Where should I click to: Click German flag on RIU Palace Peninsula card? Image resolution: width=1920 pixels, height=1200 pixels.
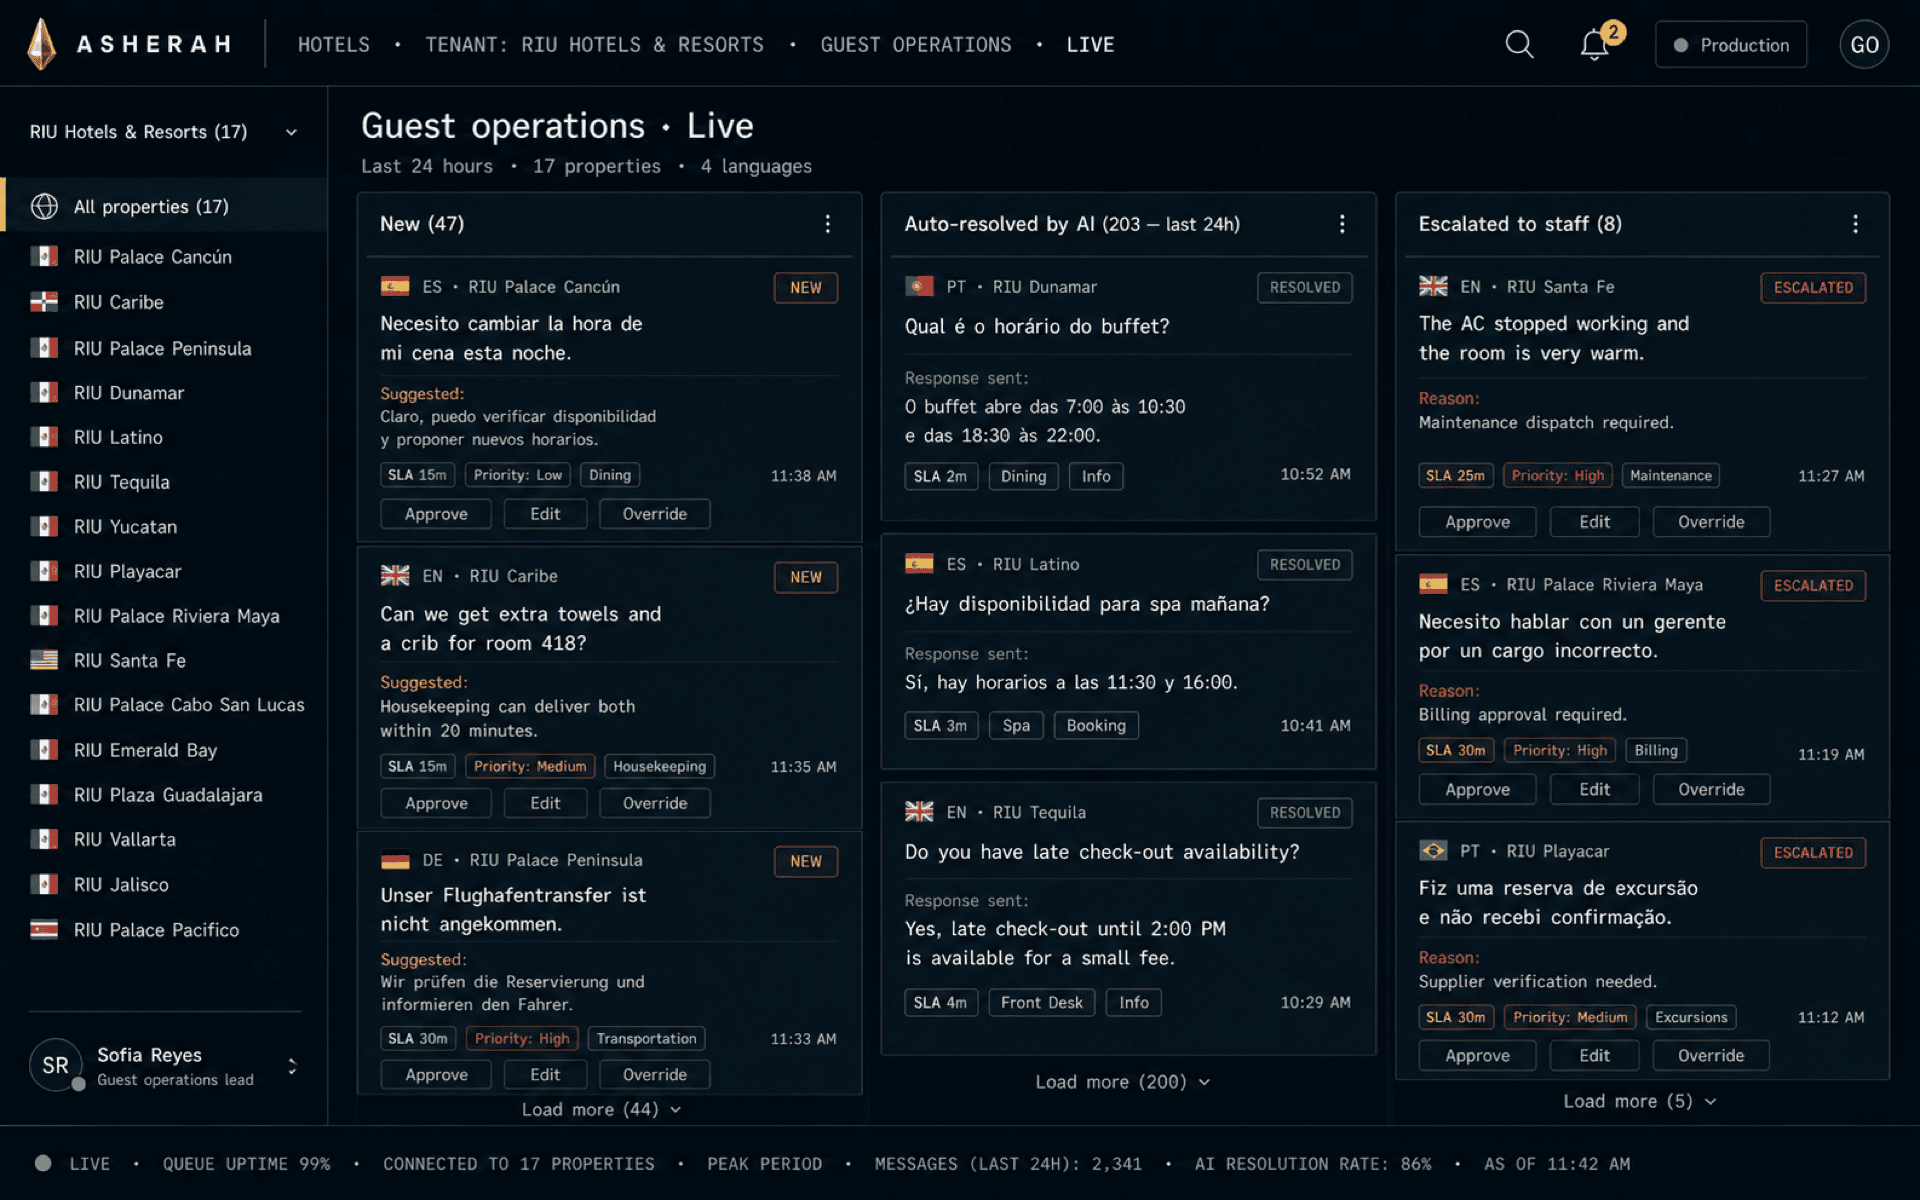(395, 860)
